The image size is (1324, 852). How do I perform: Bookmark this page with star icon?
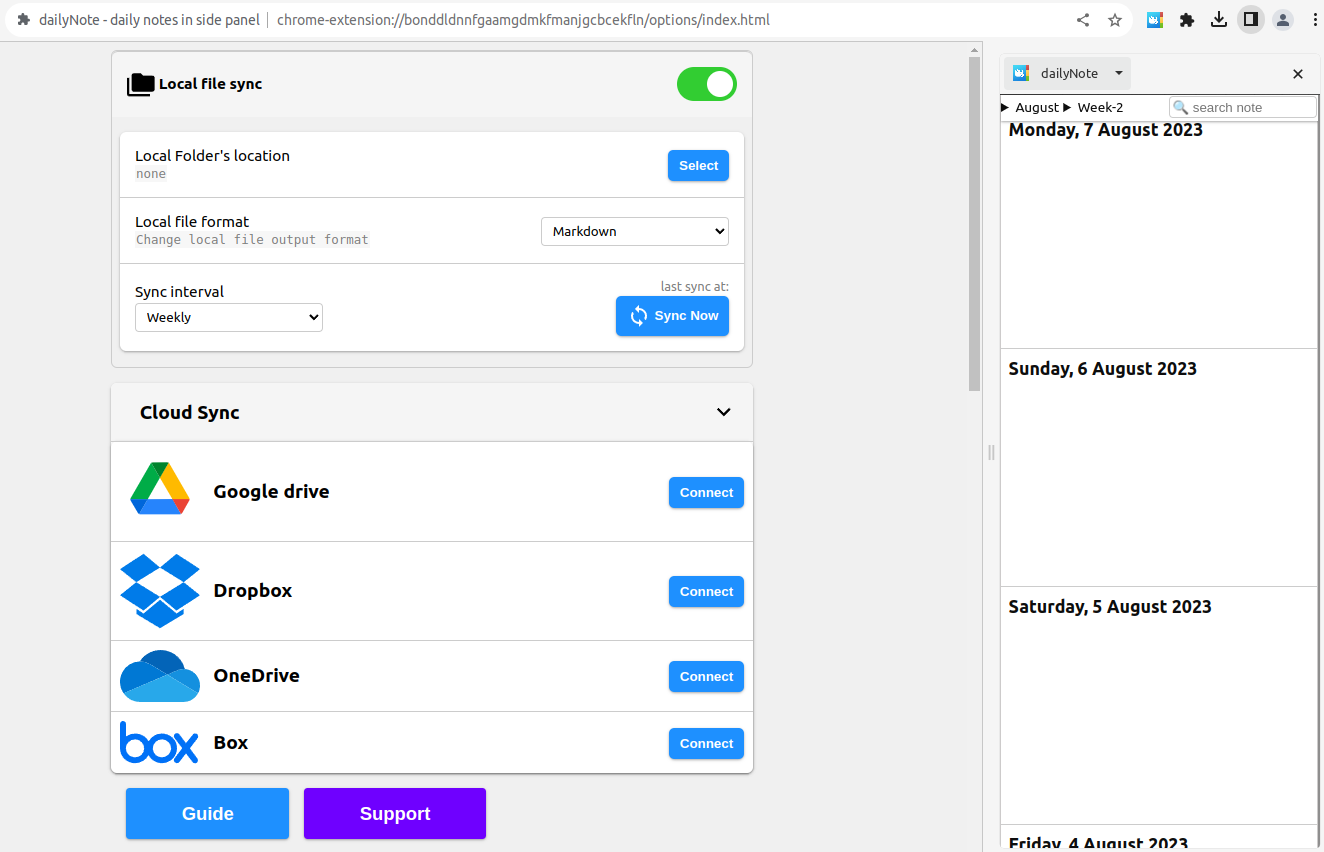[1115, 20]
